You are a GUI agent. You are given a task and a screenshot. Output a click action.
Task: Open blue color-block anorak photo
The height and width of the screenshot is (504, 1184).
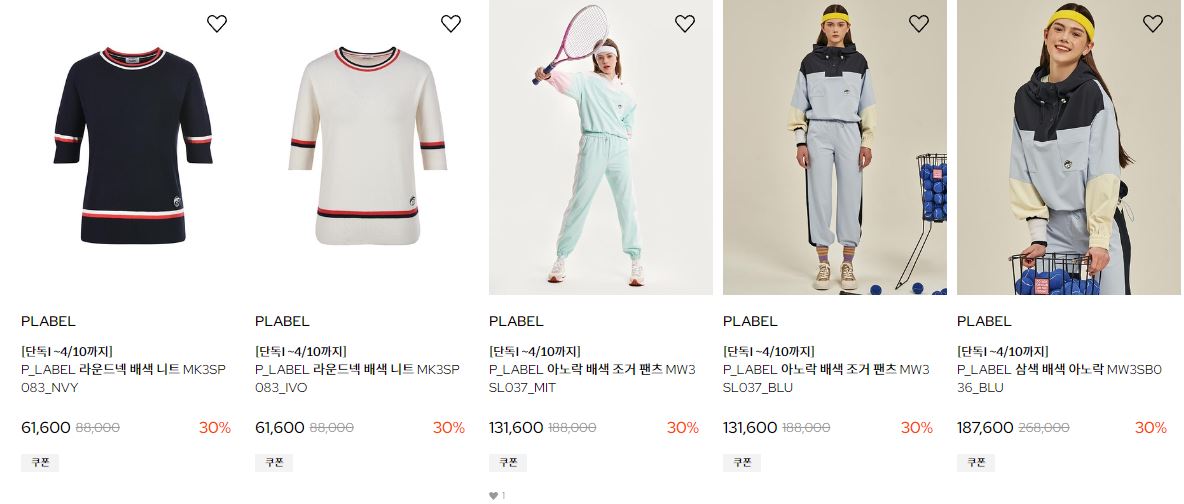coord(1069,147)
